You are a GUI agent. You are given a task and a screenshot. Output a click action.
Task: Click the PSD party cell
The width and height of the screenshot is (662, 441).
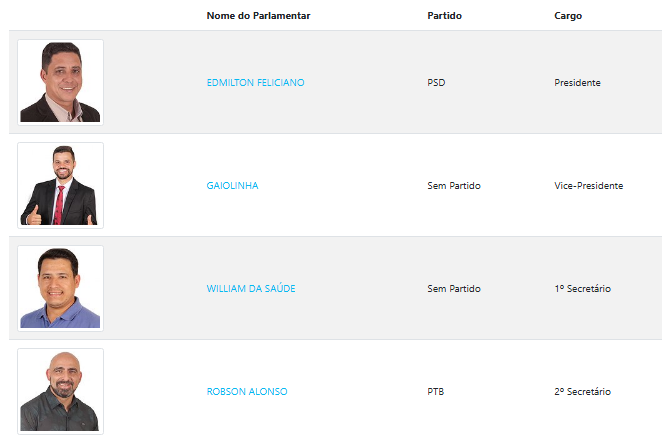436,83
